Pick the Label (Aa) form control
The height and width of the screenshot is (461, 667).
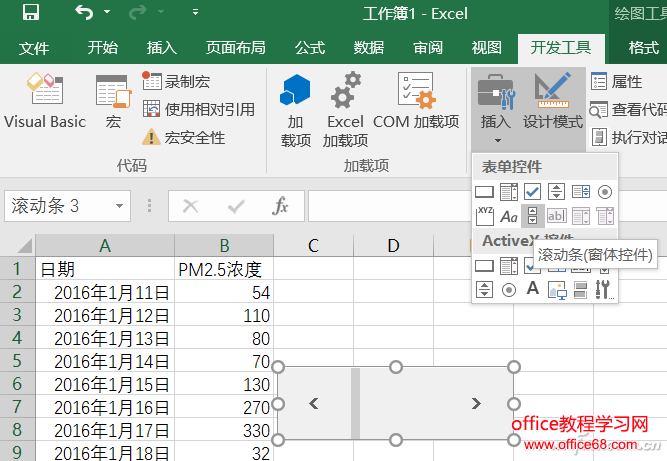[x=509, y=216]
